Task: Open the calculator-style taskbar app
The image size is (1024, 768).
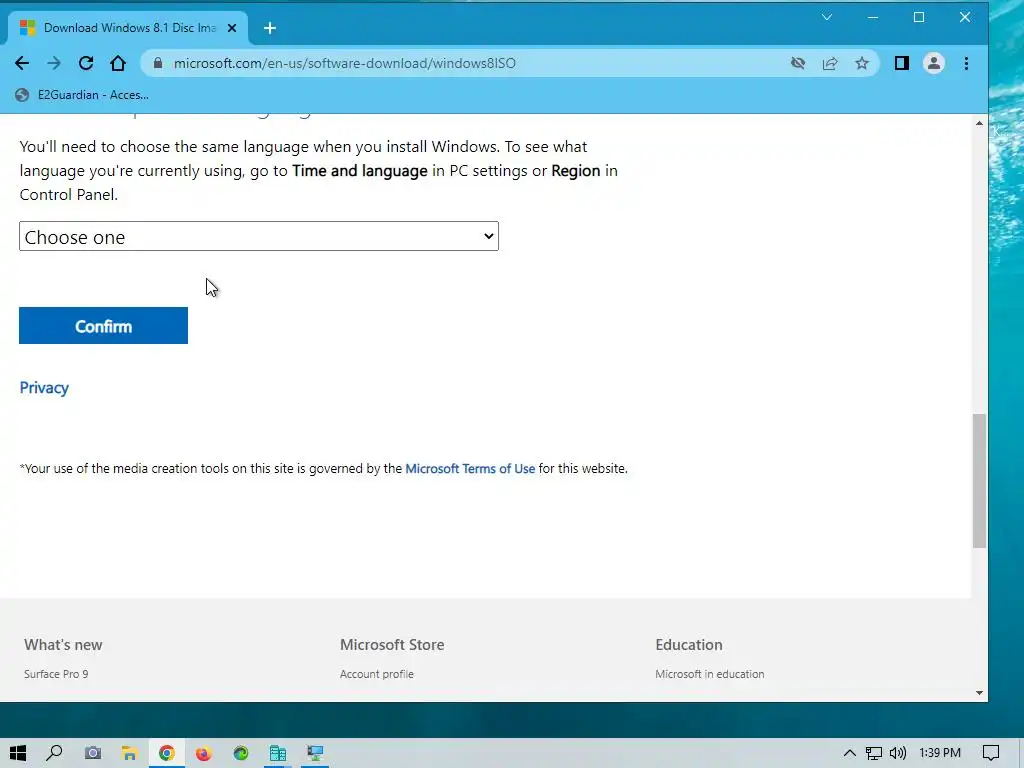Action: click(x=278, y=753)
